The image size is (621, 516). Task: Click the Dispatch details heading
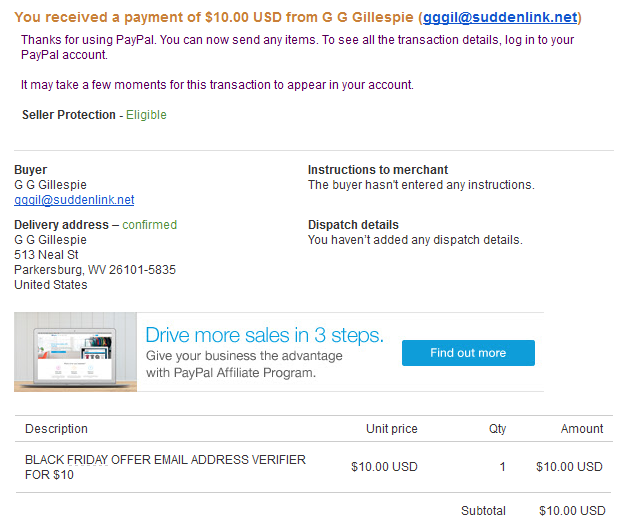click(x=353, y=225)
